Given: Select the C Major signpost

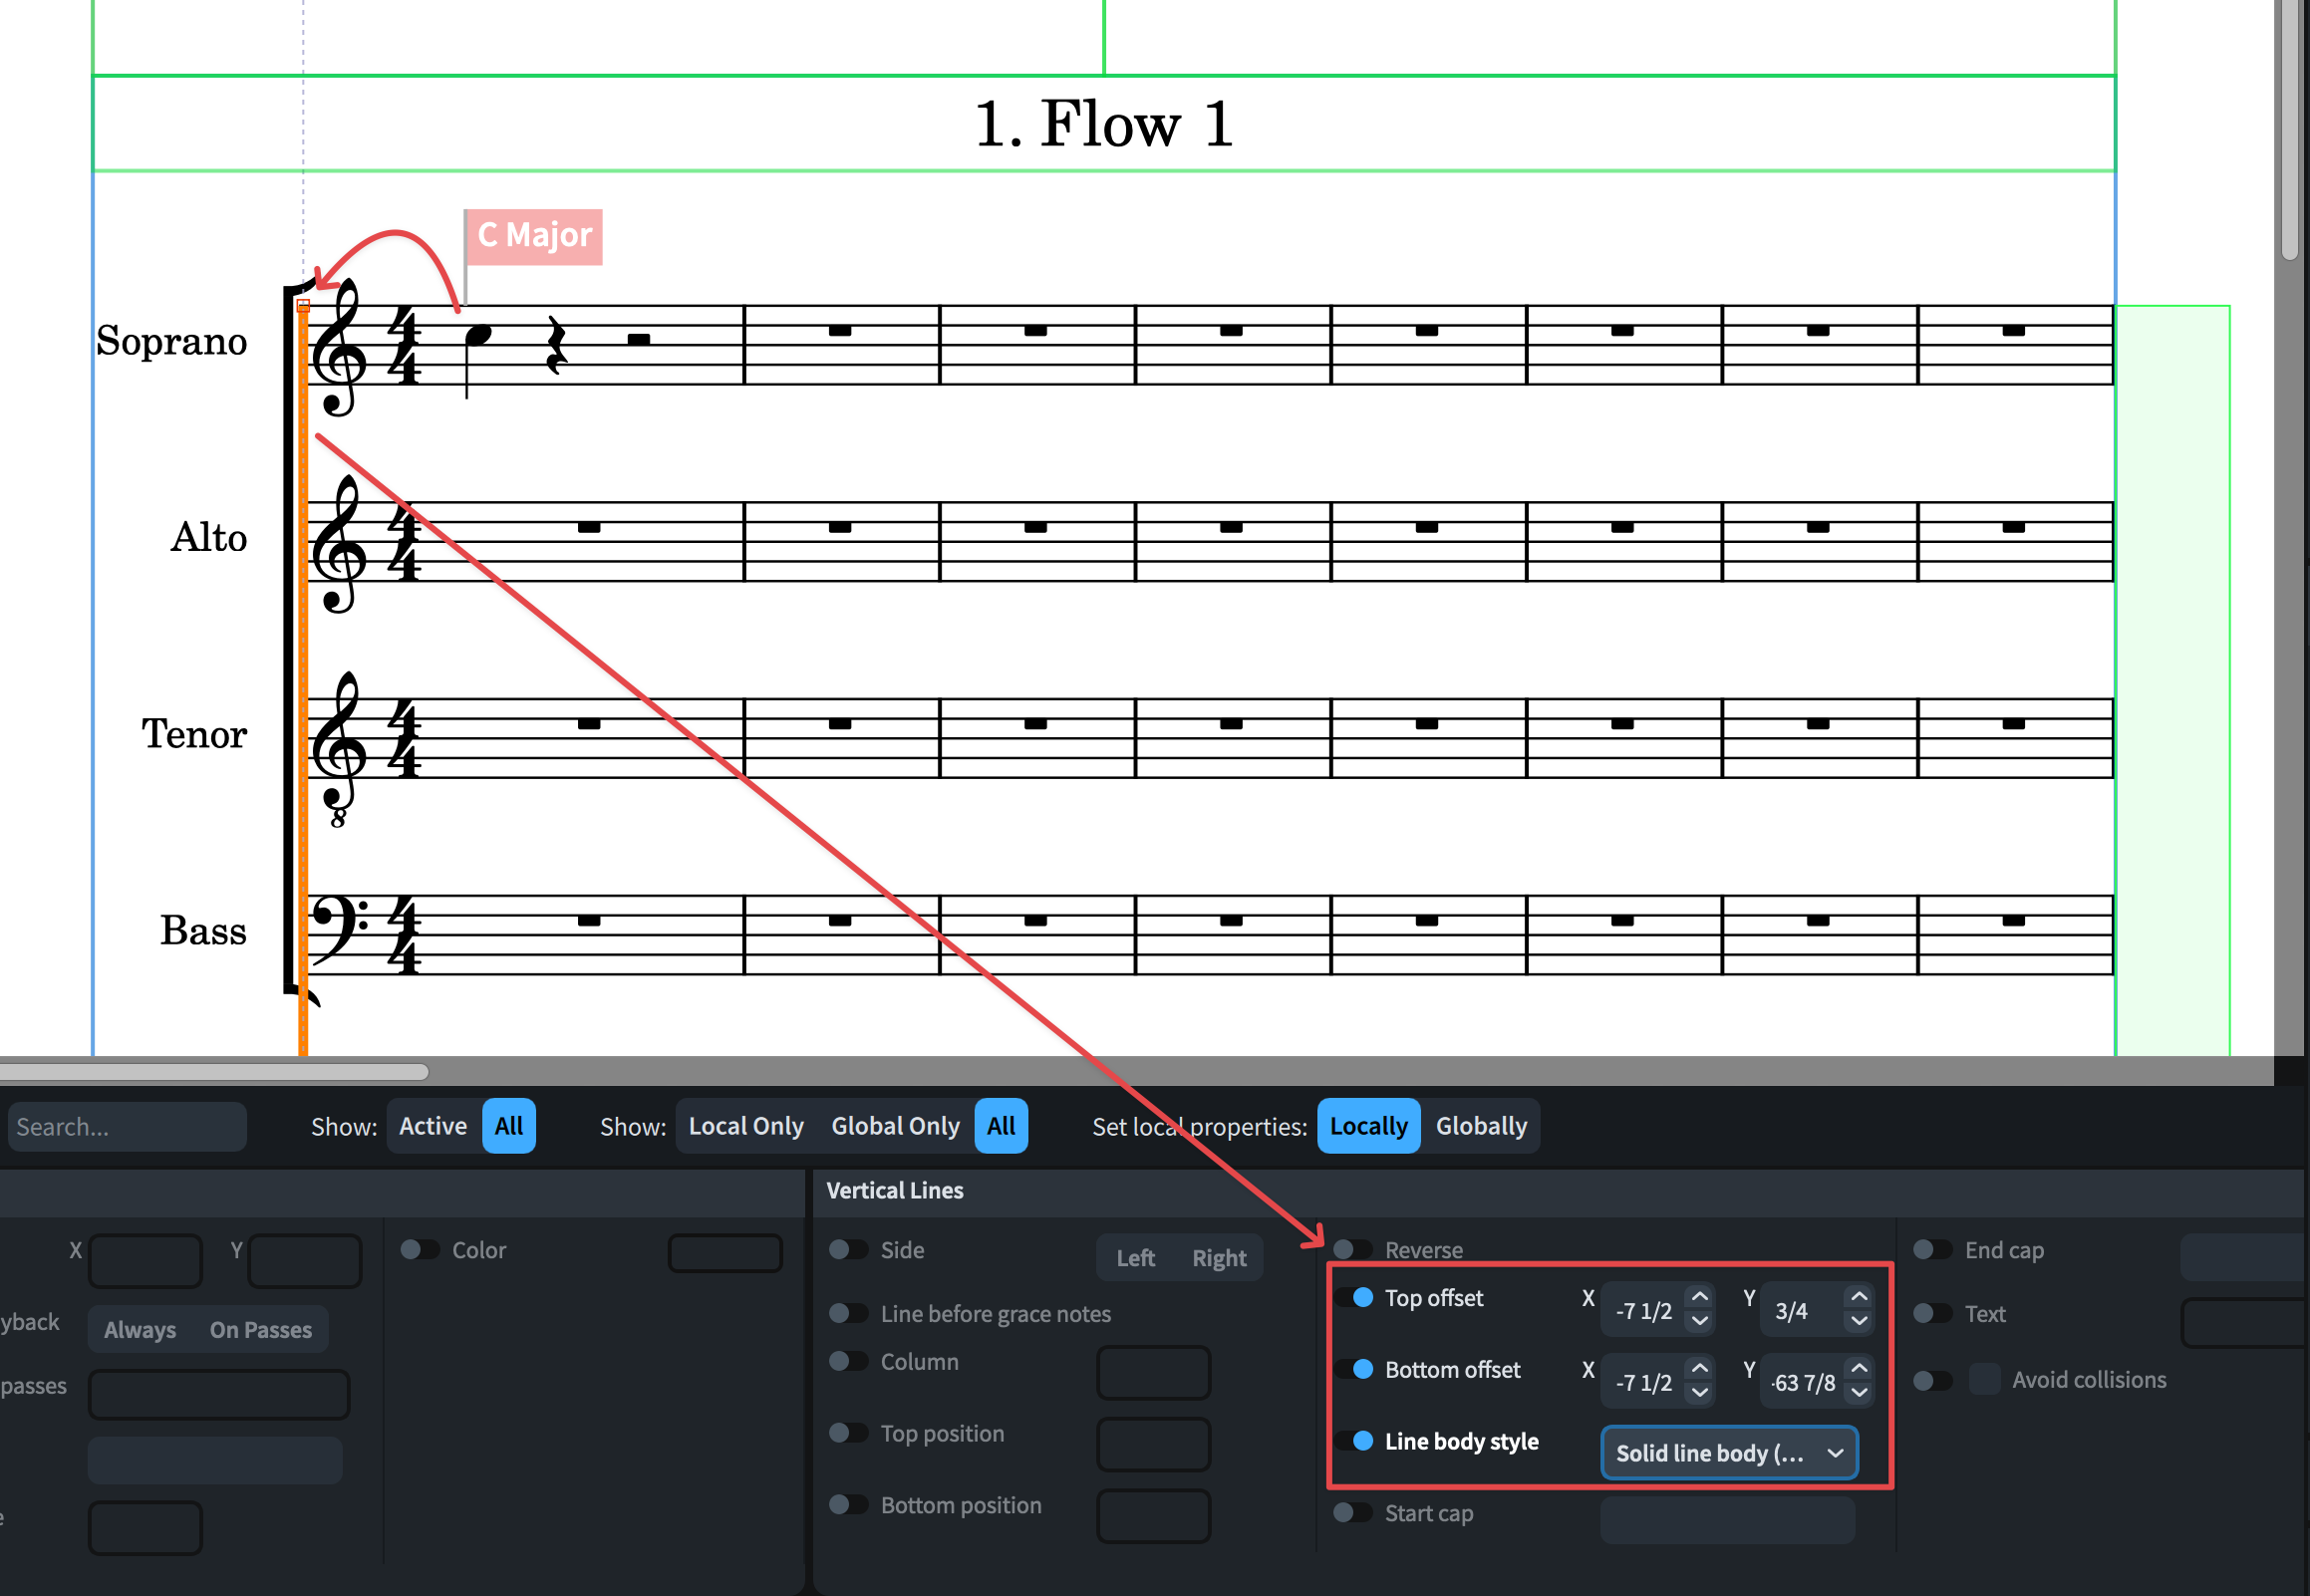Looking at the screenshot, I should pyautogui.click(x=534, y=236).
